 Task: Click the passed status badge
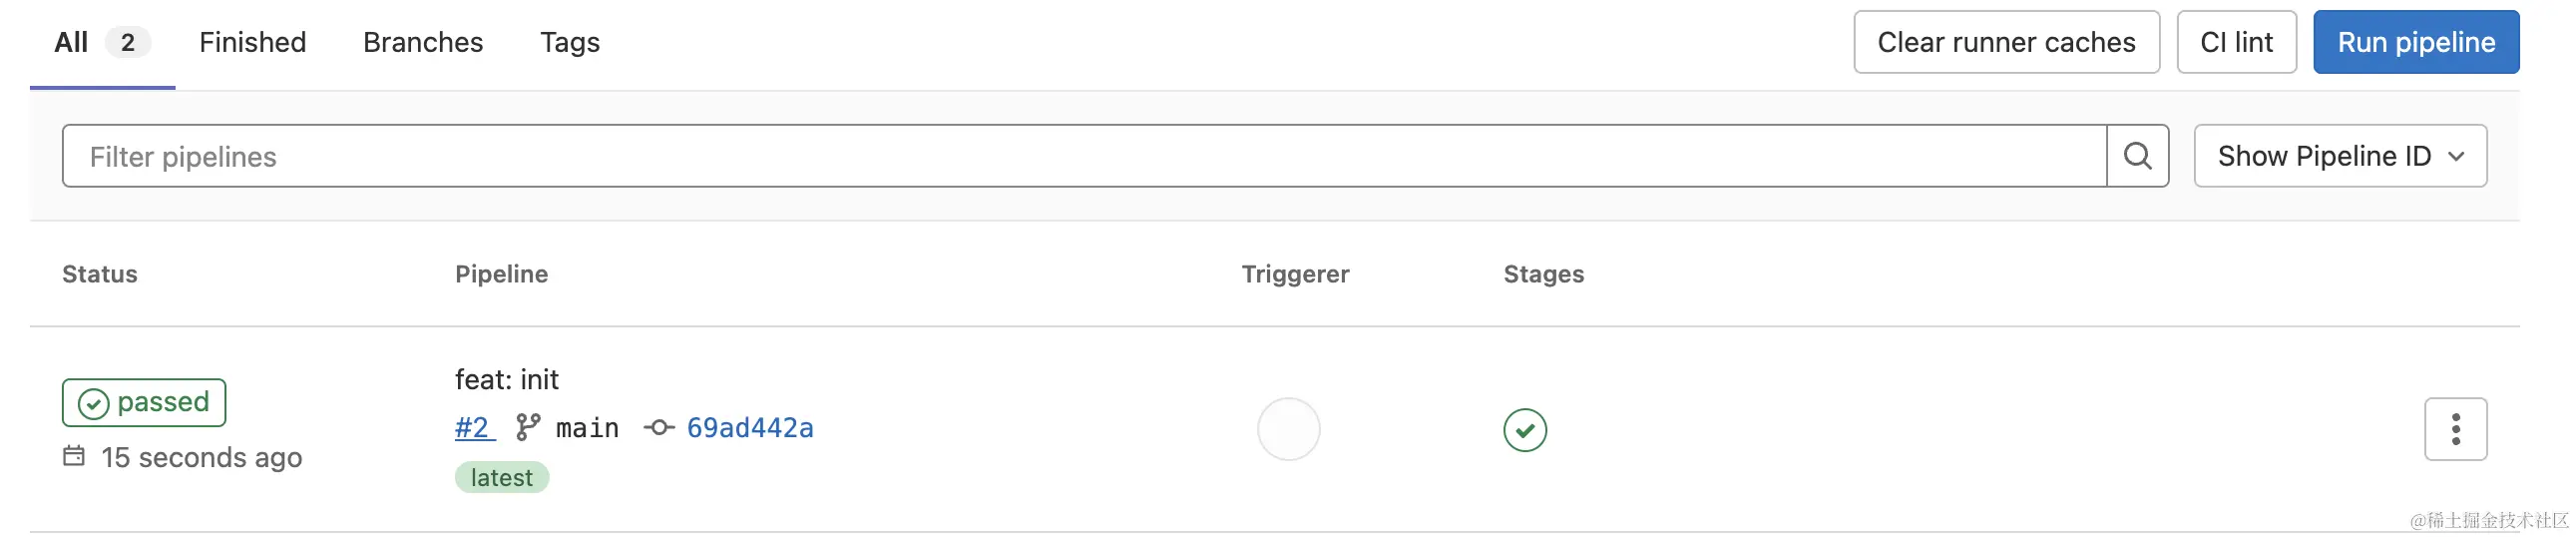144,402
